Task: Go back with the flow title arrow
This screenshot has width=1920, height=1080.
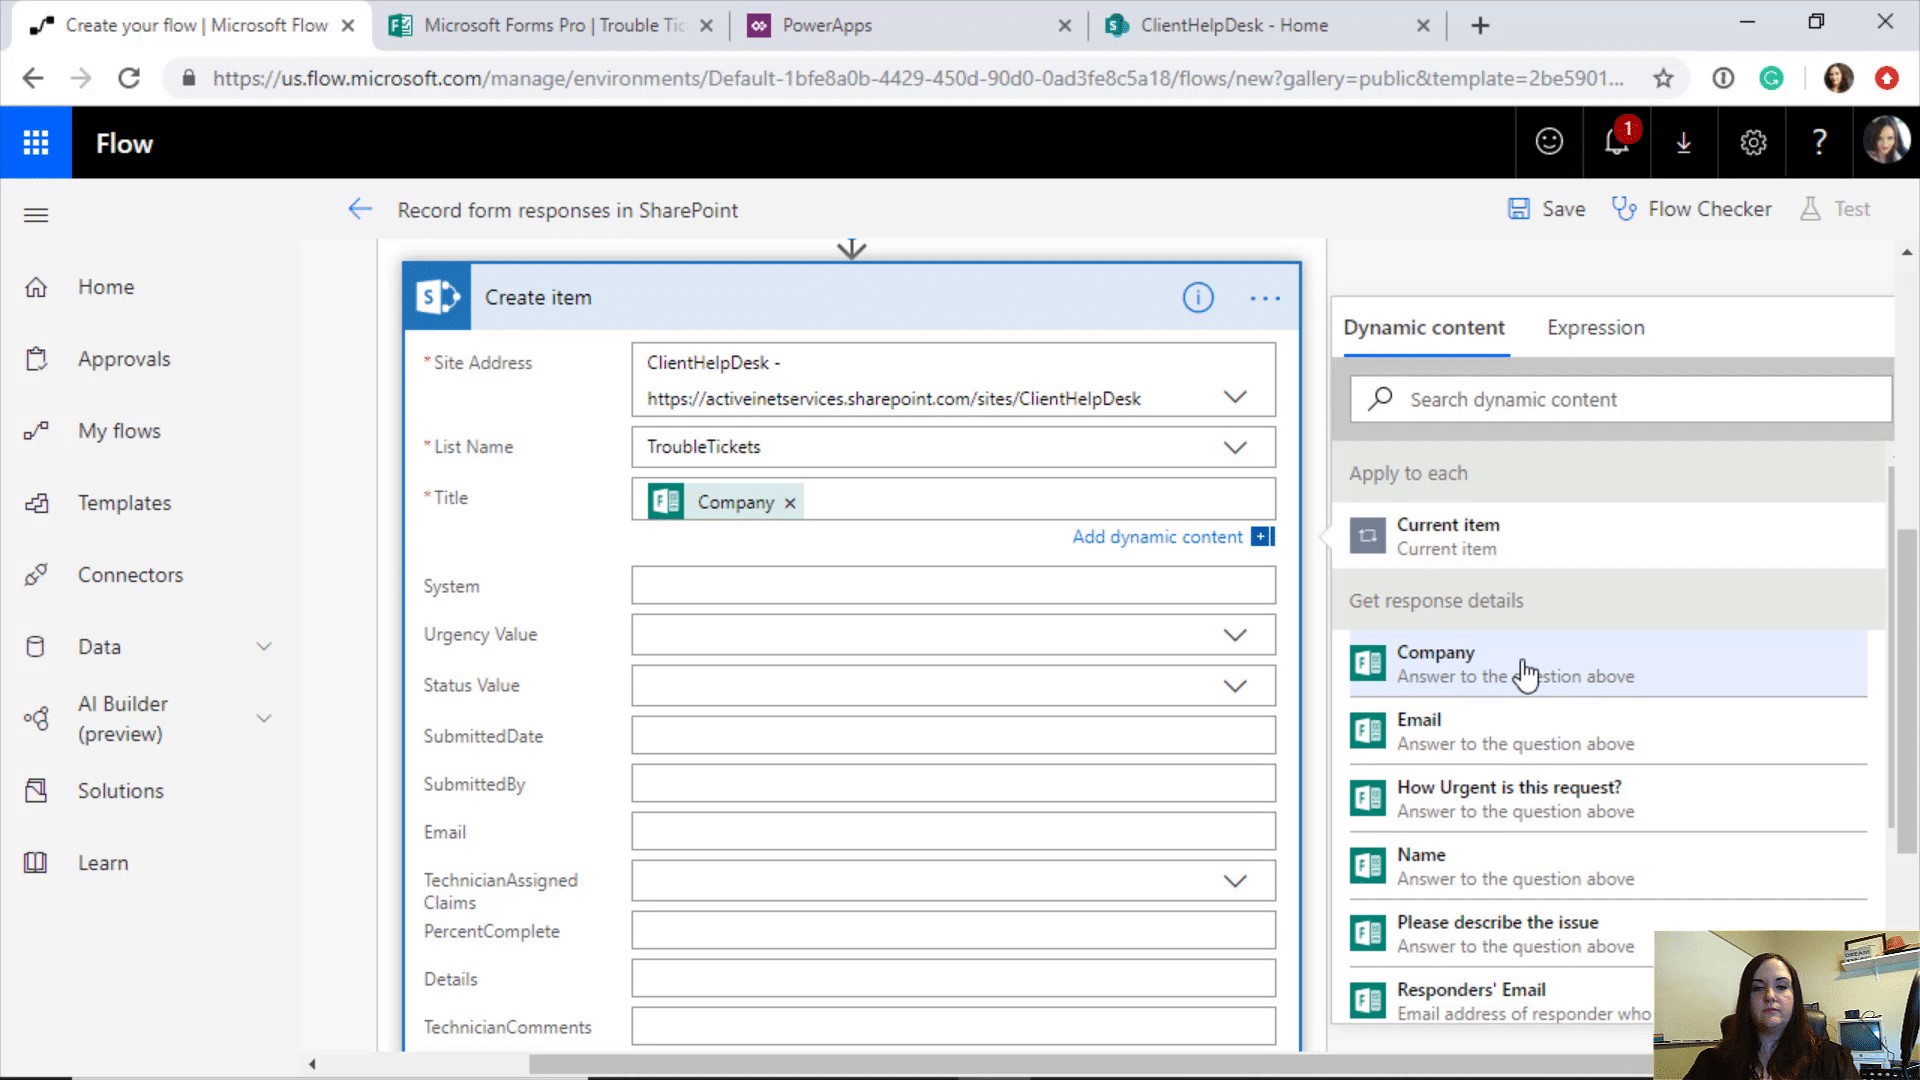Action: (x=360, y=209)
